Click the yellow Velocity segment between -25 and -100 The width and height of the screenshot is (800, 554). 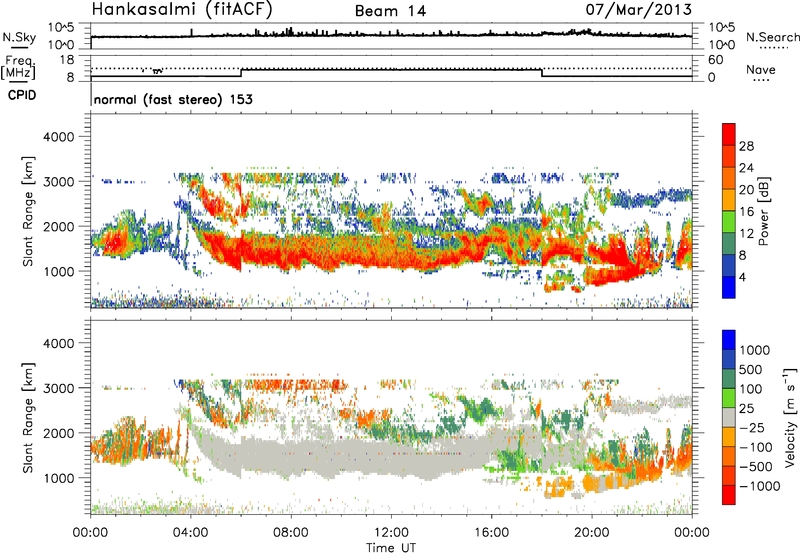(x=729, y=437)
